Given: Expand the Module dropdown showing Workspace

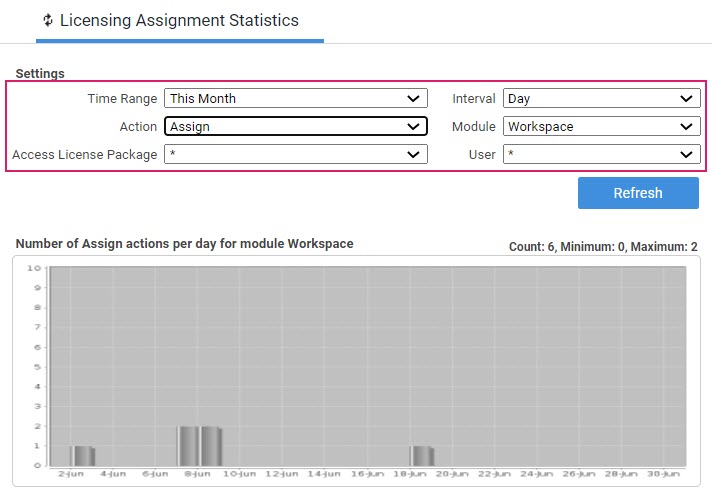Looking at the screenshot, I should tap(600, 127).
